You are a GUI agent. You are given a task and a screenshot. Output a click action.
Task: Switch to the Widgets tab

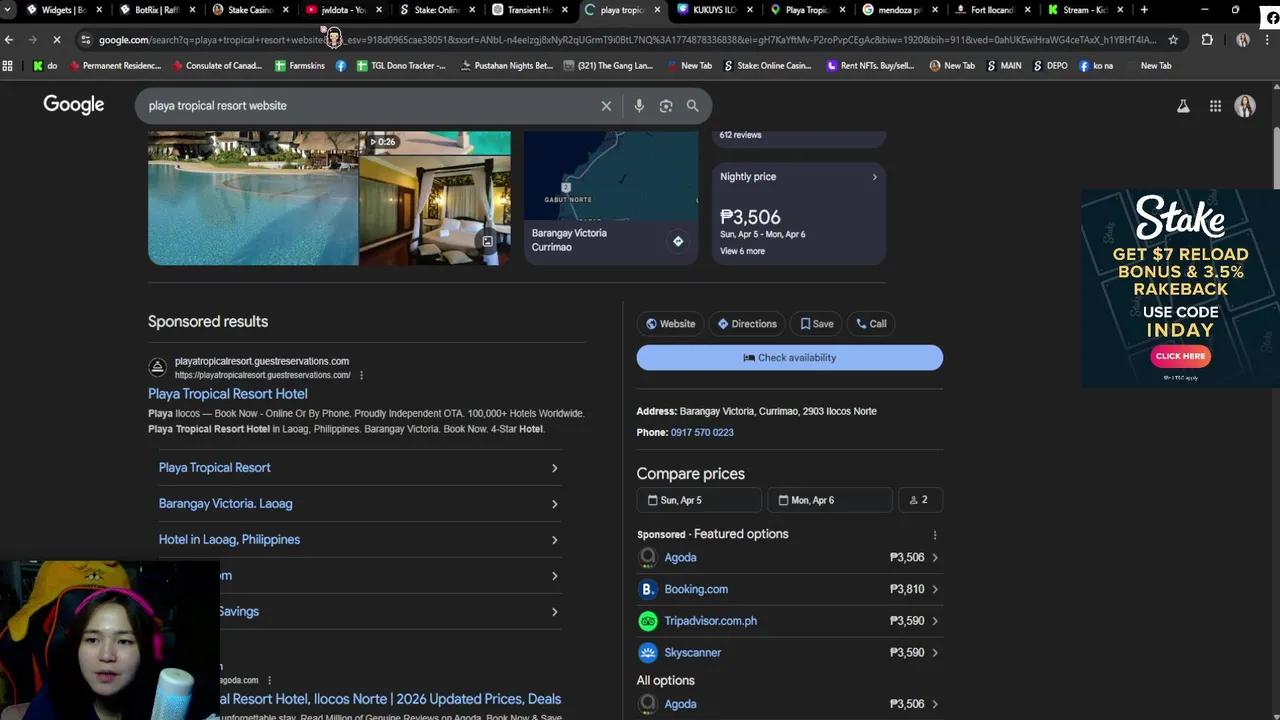coord(64,10)
